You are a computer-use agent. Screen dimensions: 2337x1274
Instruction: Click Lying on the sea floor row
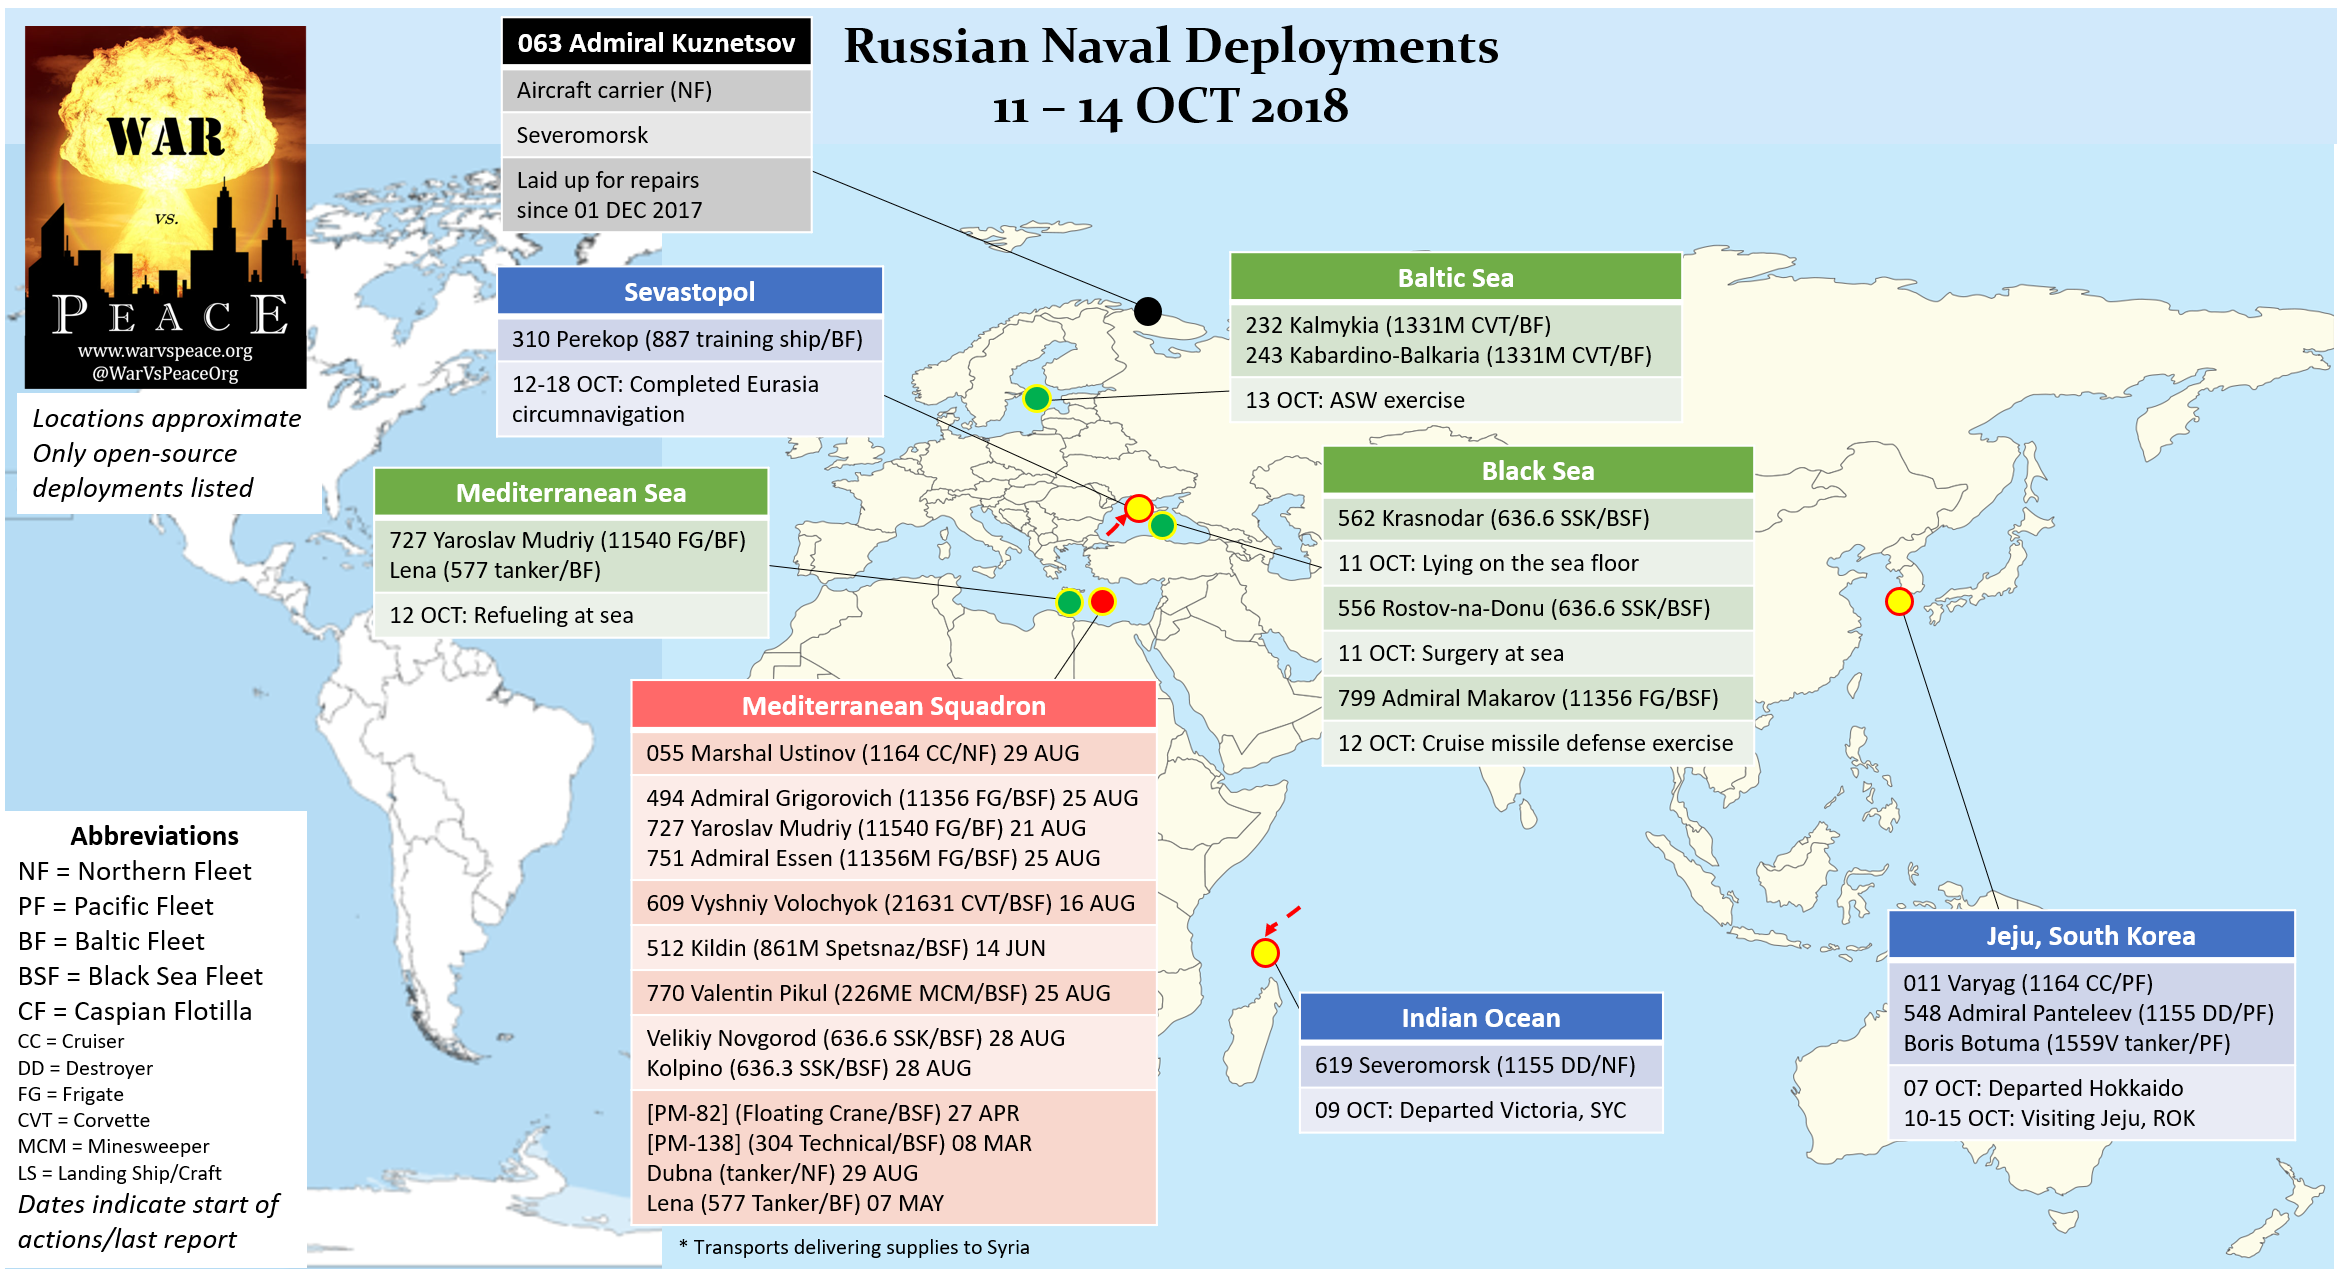[1538, 563]
